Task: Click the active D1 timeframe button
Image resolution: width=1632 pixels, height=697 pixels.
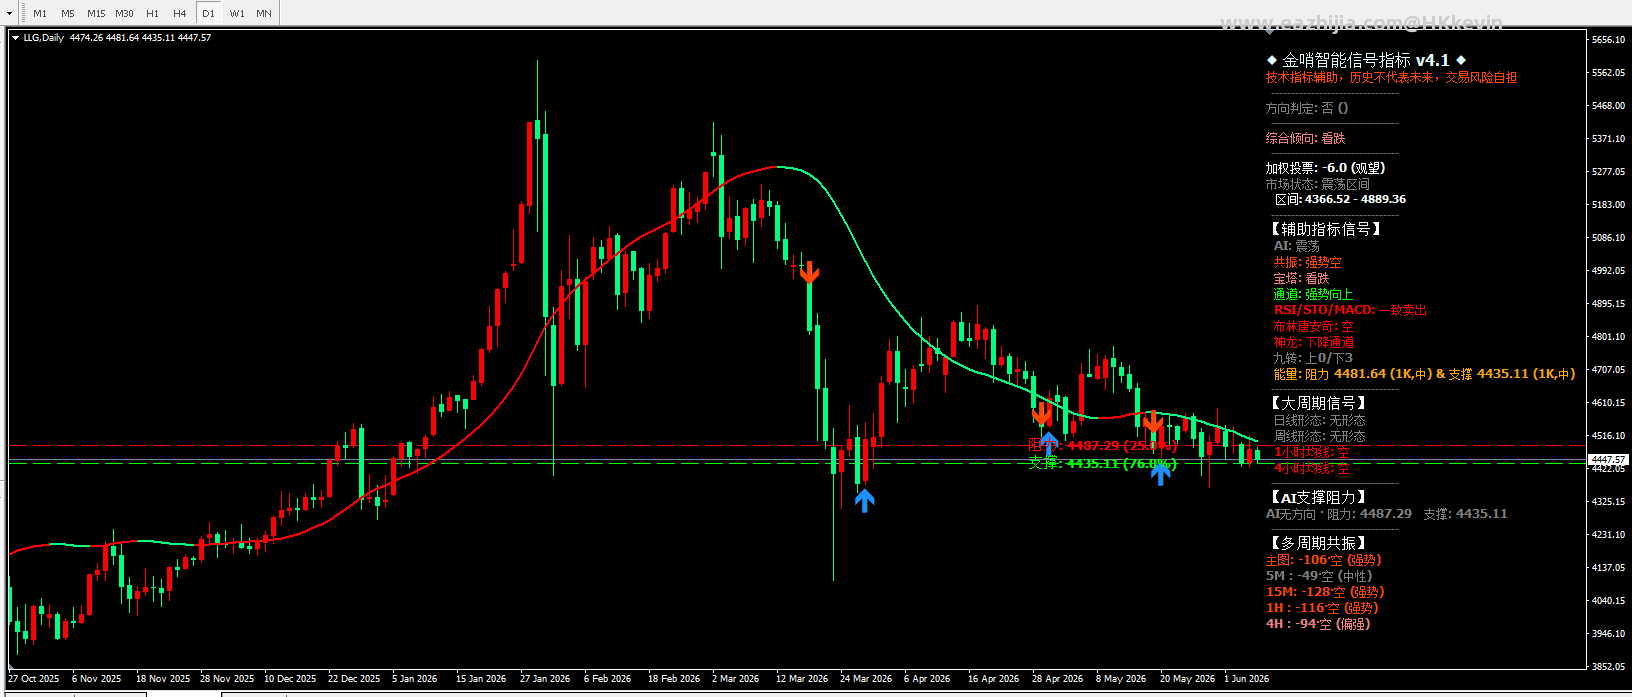Action: tap(208, 13)
